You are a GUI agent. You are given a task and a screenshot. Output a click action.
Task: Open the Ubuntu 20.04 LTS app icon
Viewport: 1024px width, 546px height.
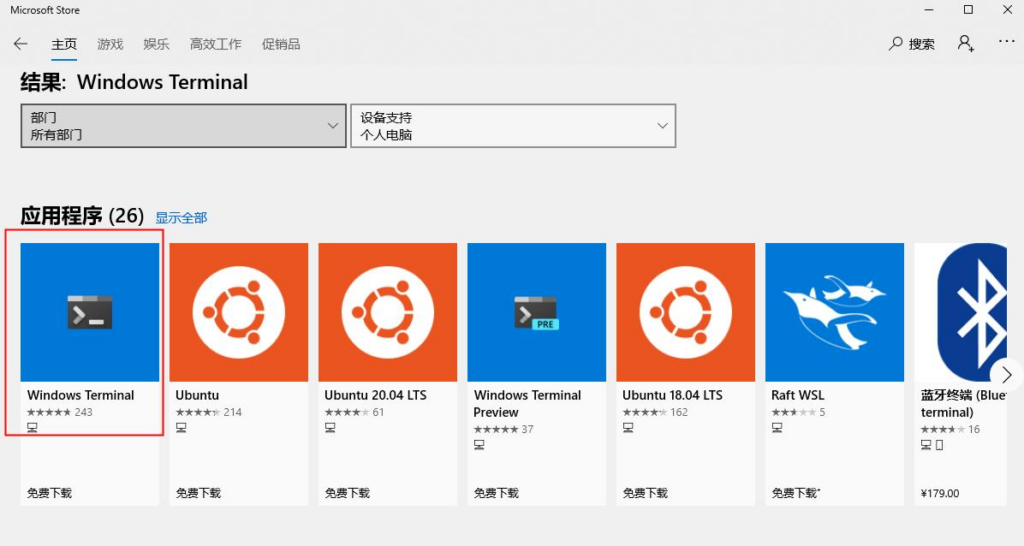pyautogui.click(x=387, y=312)
